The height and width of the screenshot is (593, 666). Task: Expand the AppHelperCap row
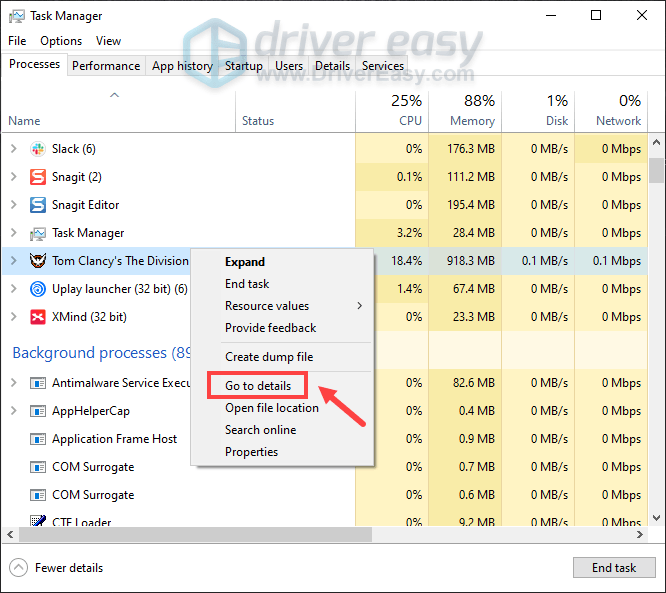coord(14,411)
